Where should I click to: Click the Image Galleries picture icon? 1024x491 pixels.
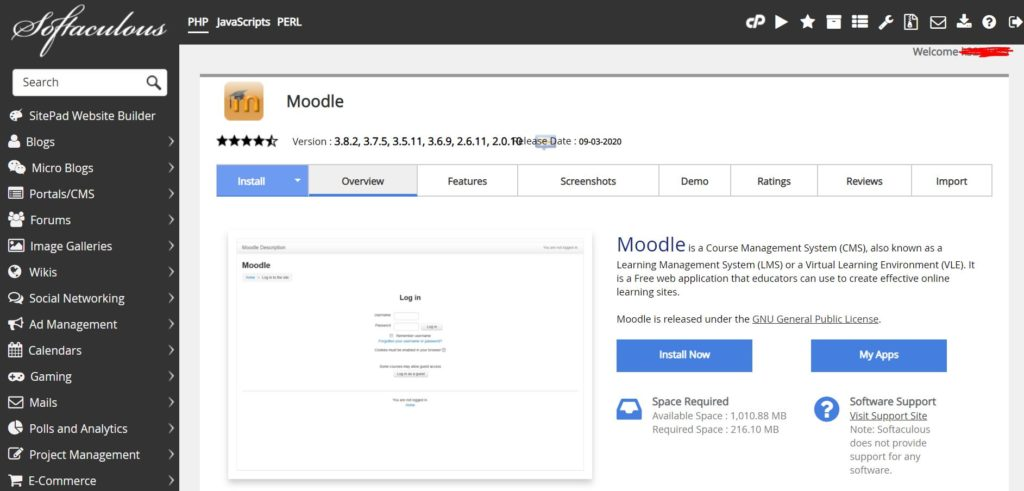click(16, 246)
